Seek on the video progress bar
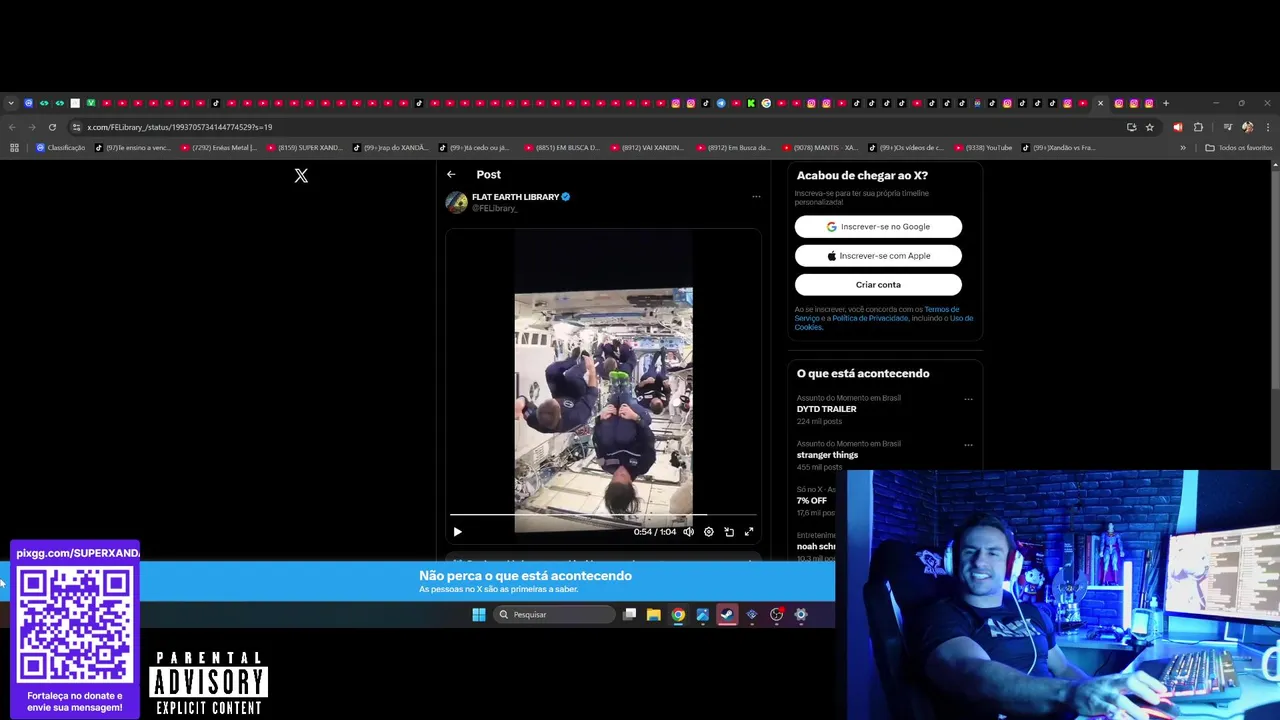The image size is (1280, 720). (x=603, y=516)
